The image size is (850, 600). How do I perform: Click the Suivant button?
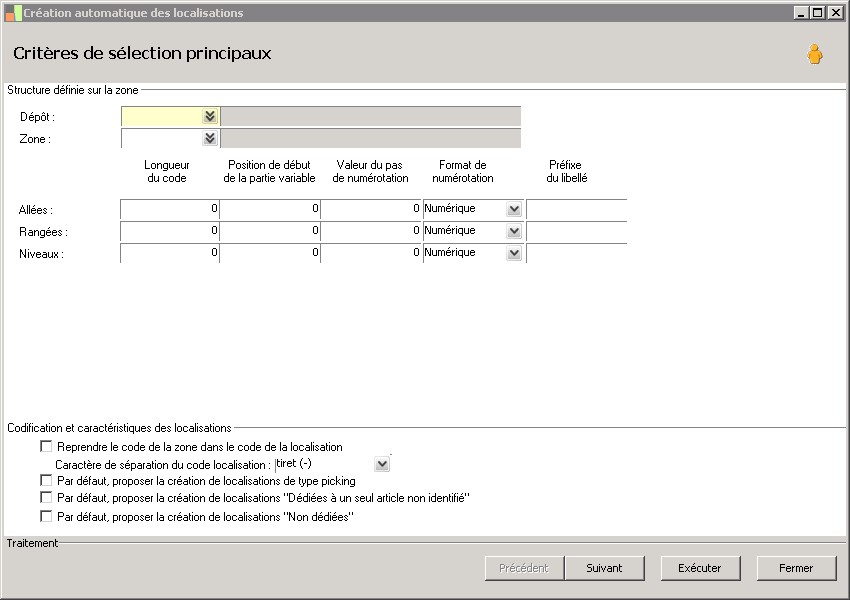pyautogui.click(x=604, y=568)
